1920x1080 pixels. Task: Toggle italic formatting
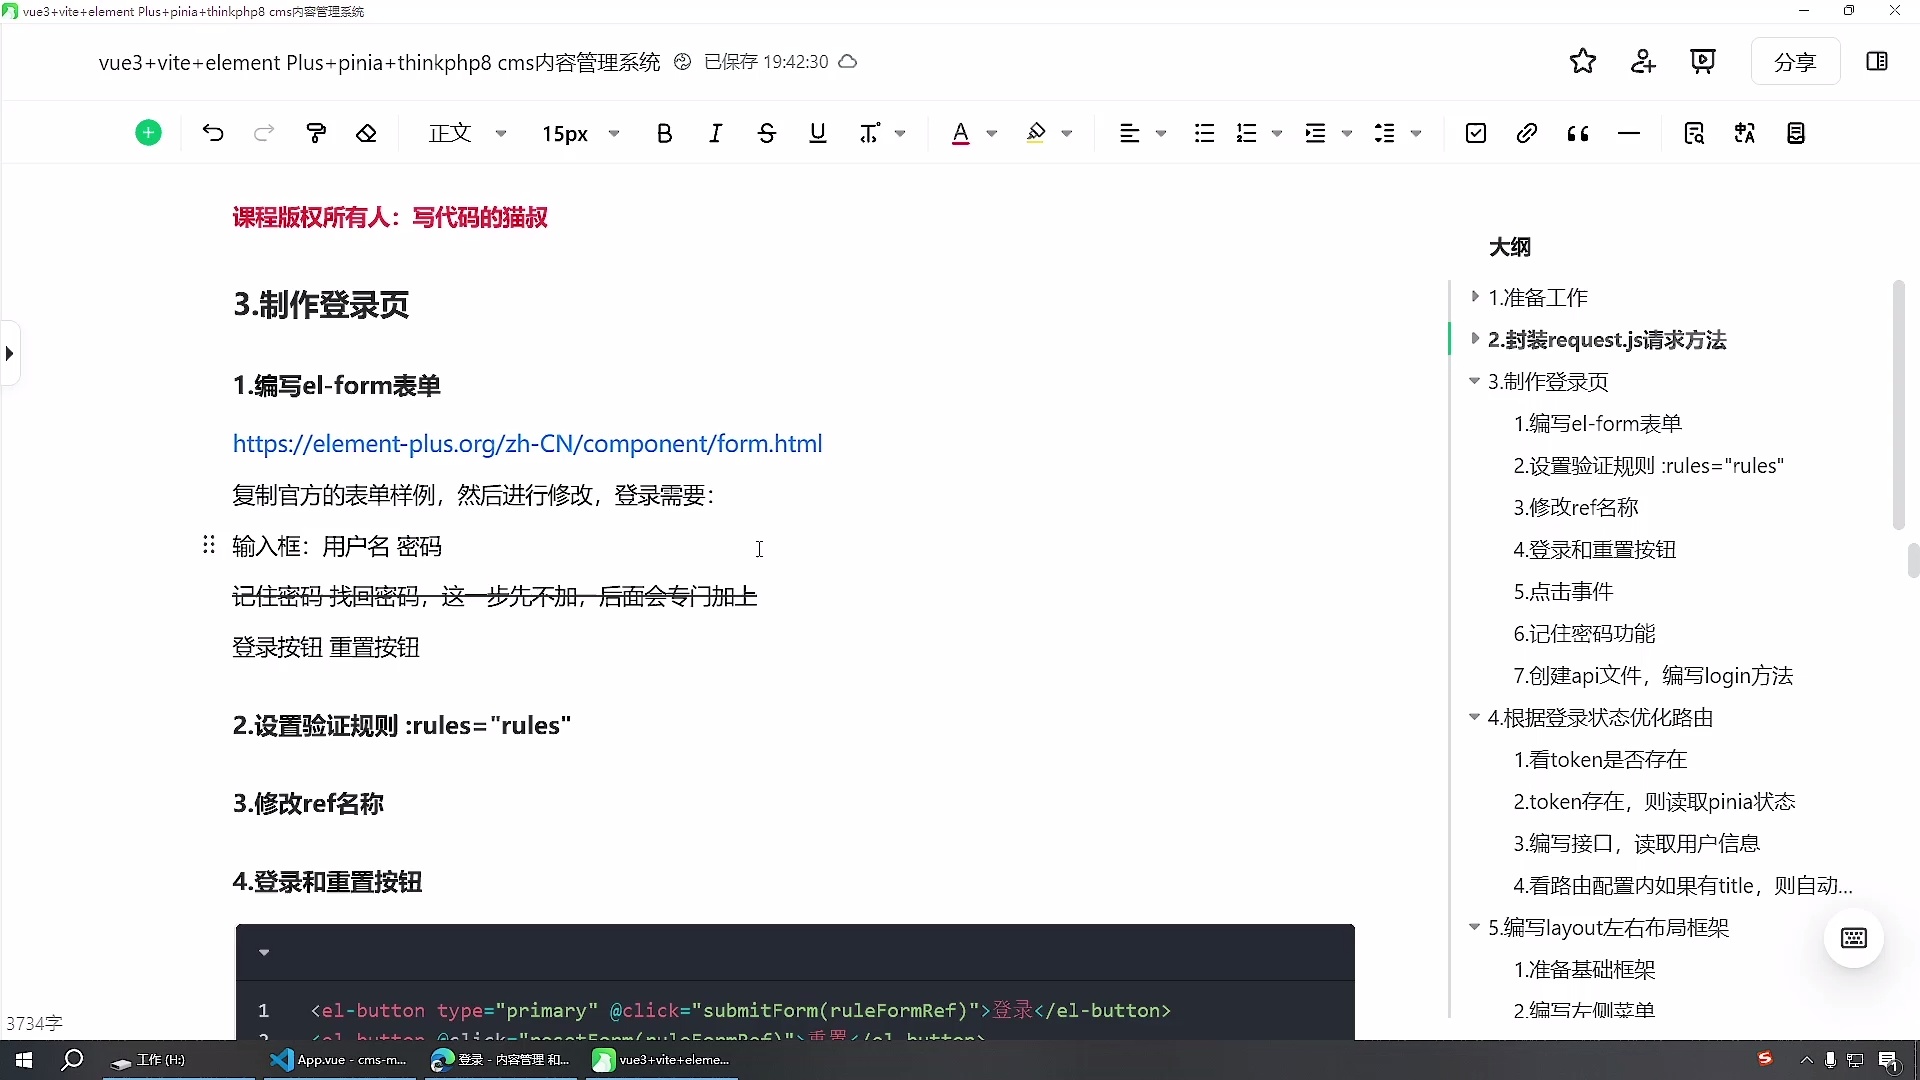[715, 133]
